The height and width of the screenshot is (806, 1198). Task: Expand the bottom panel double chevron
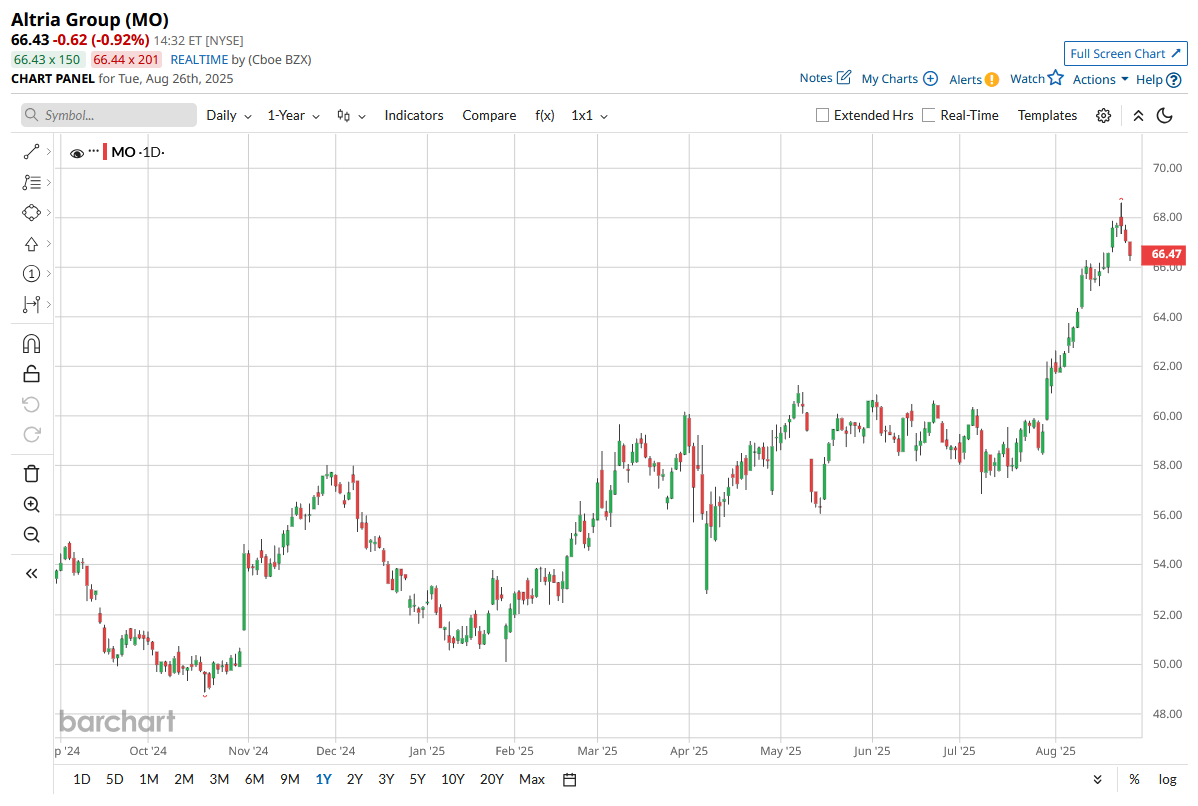click(1097, 779)
